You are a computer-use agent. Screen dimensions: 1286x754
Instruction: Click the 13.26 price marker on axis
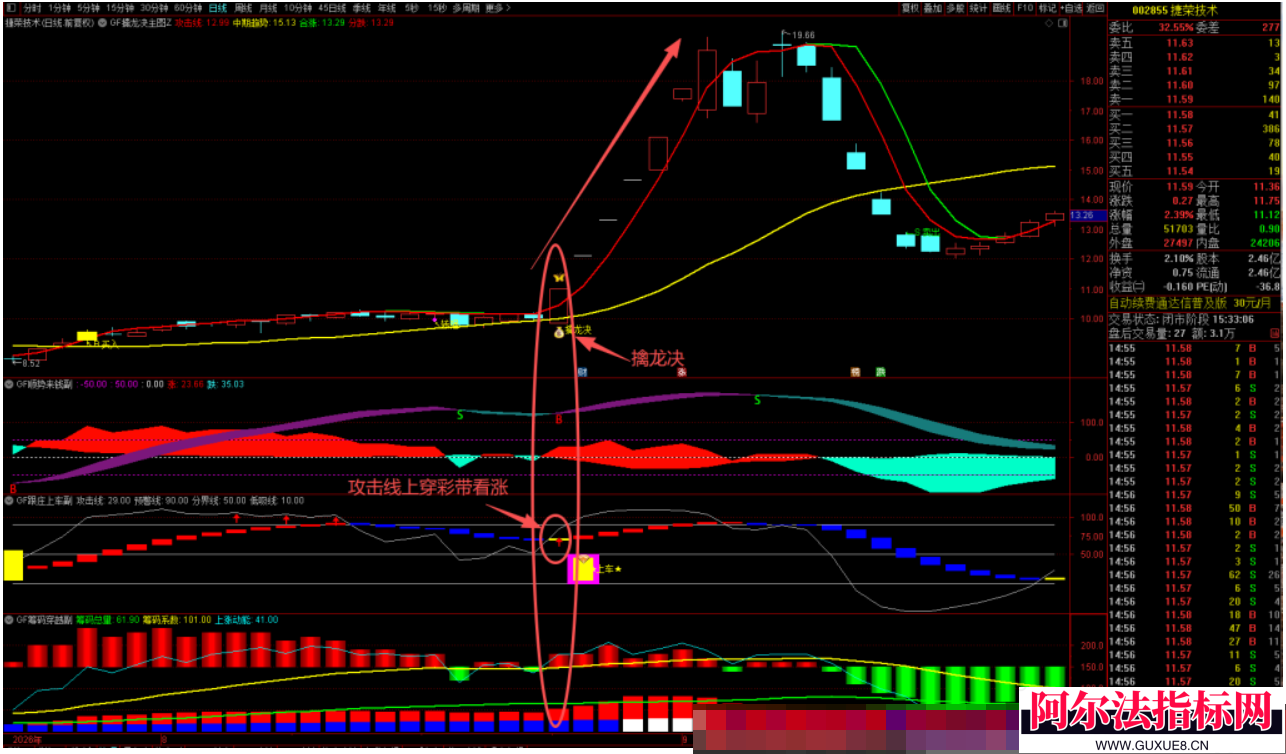[1082, 215]
